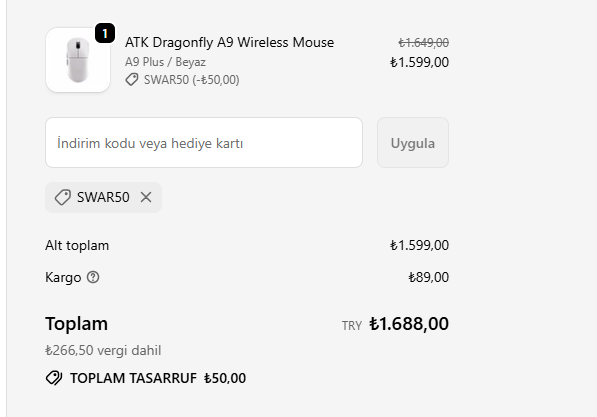Click the TOPLAM TASARRUF savings tag icon
This screenshot has height=417, width=597.
tap(54, 378)
